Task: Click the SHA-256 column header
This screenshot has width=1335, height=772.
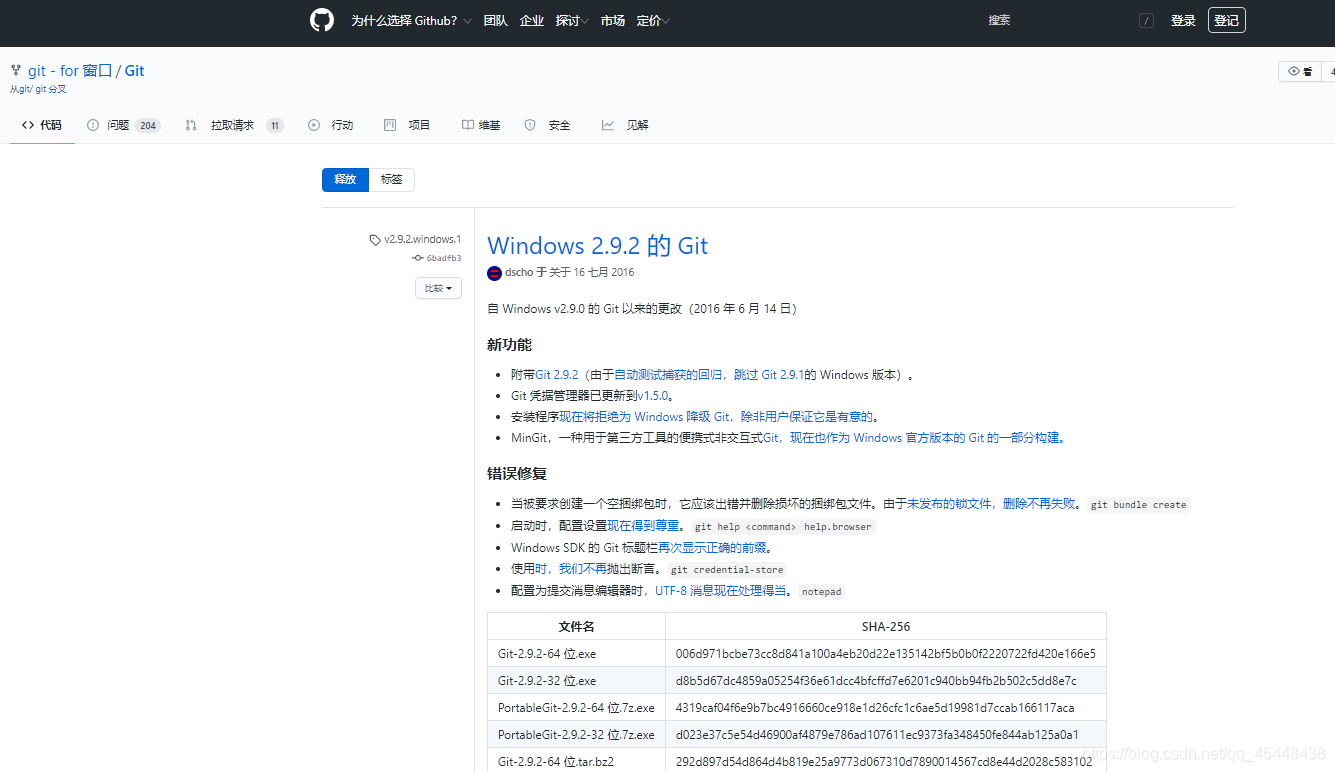Action: point(886,627)
